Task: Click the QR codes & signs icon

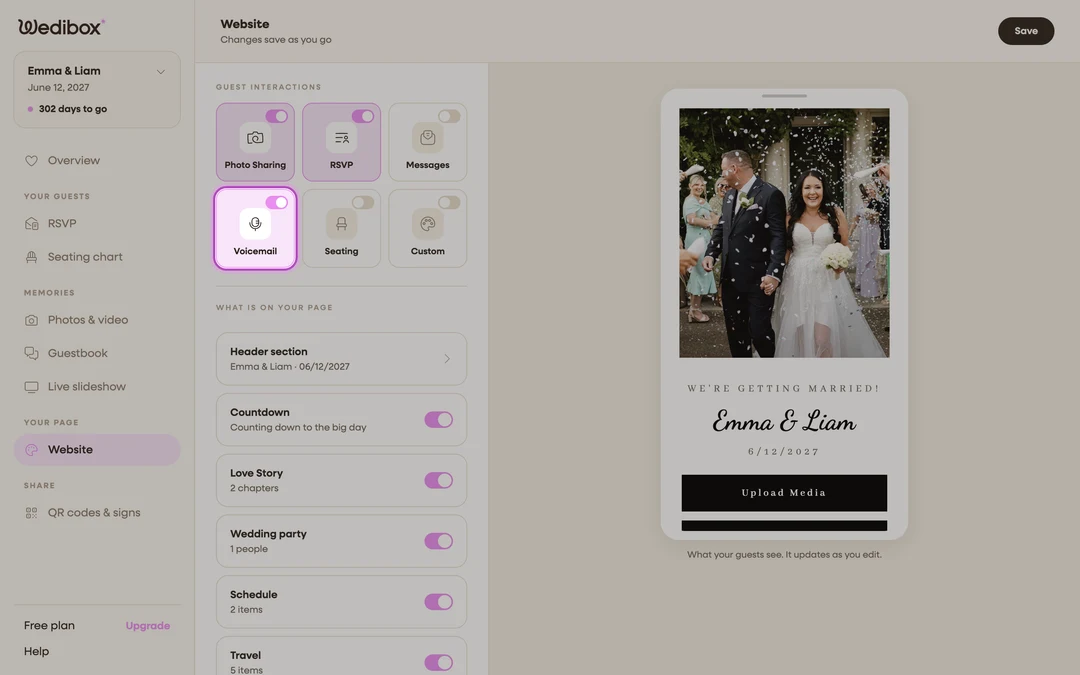Action: click(32, 513)
